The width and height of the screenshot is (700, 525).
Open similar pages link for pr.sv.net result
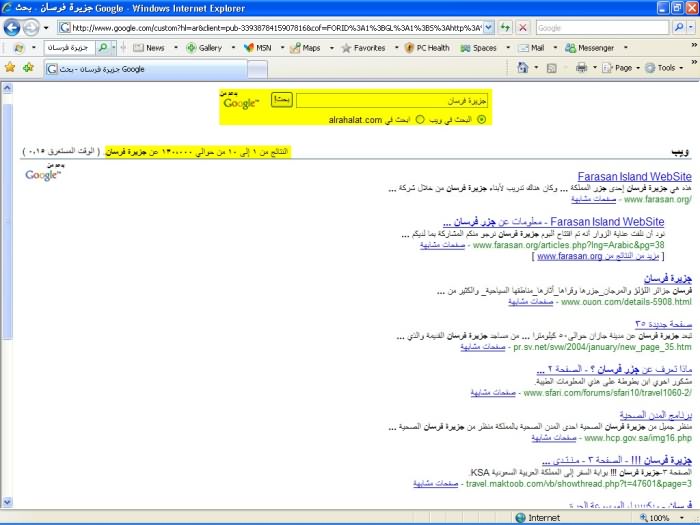click(x=483, y=347)
